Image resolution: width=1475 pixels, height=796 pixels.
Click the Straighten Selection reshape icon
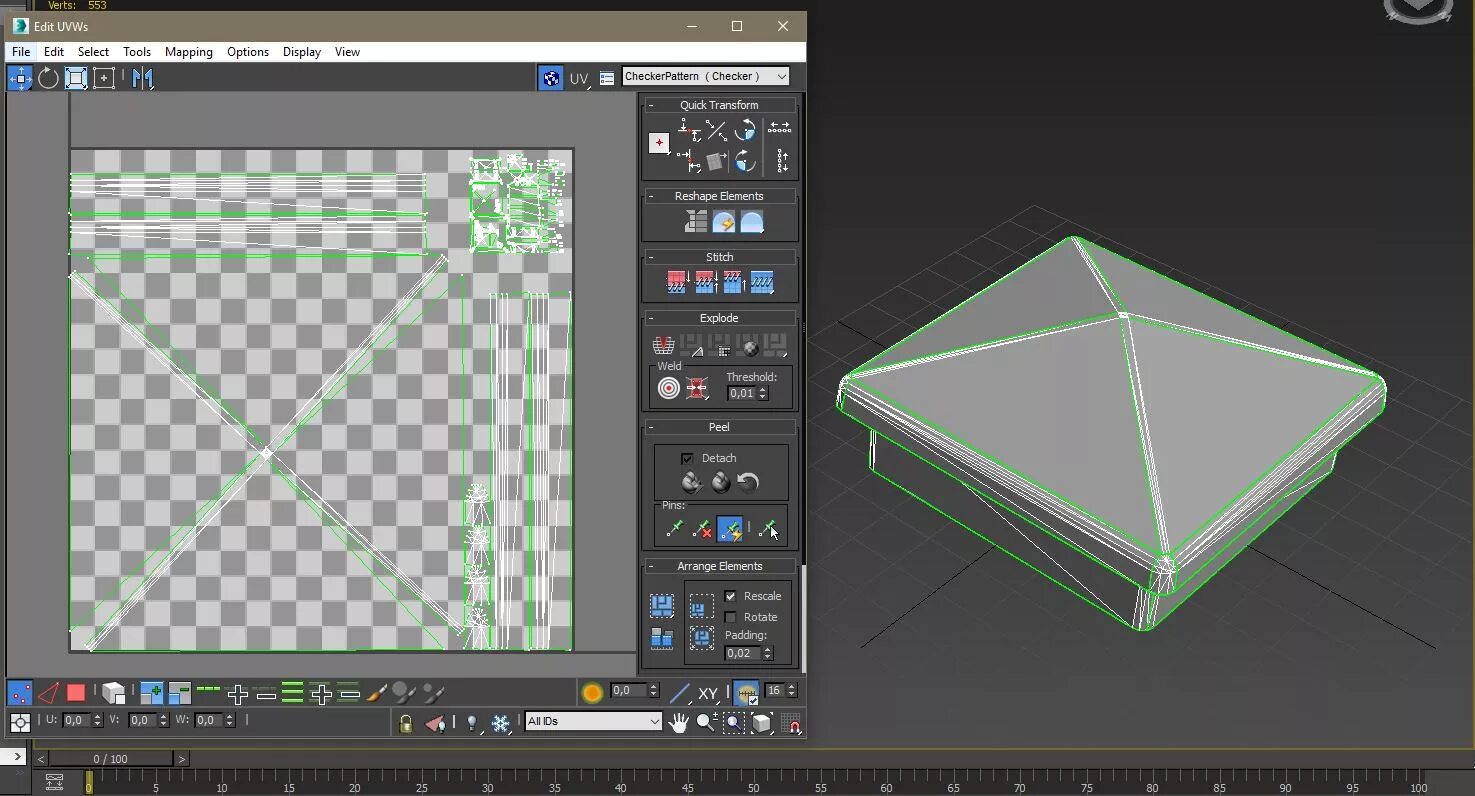coord(696,222)
